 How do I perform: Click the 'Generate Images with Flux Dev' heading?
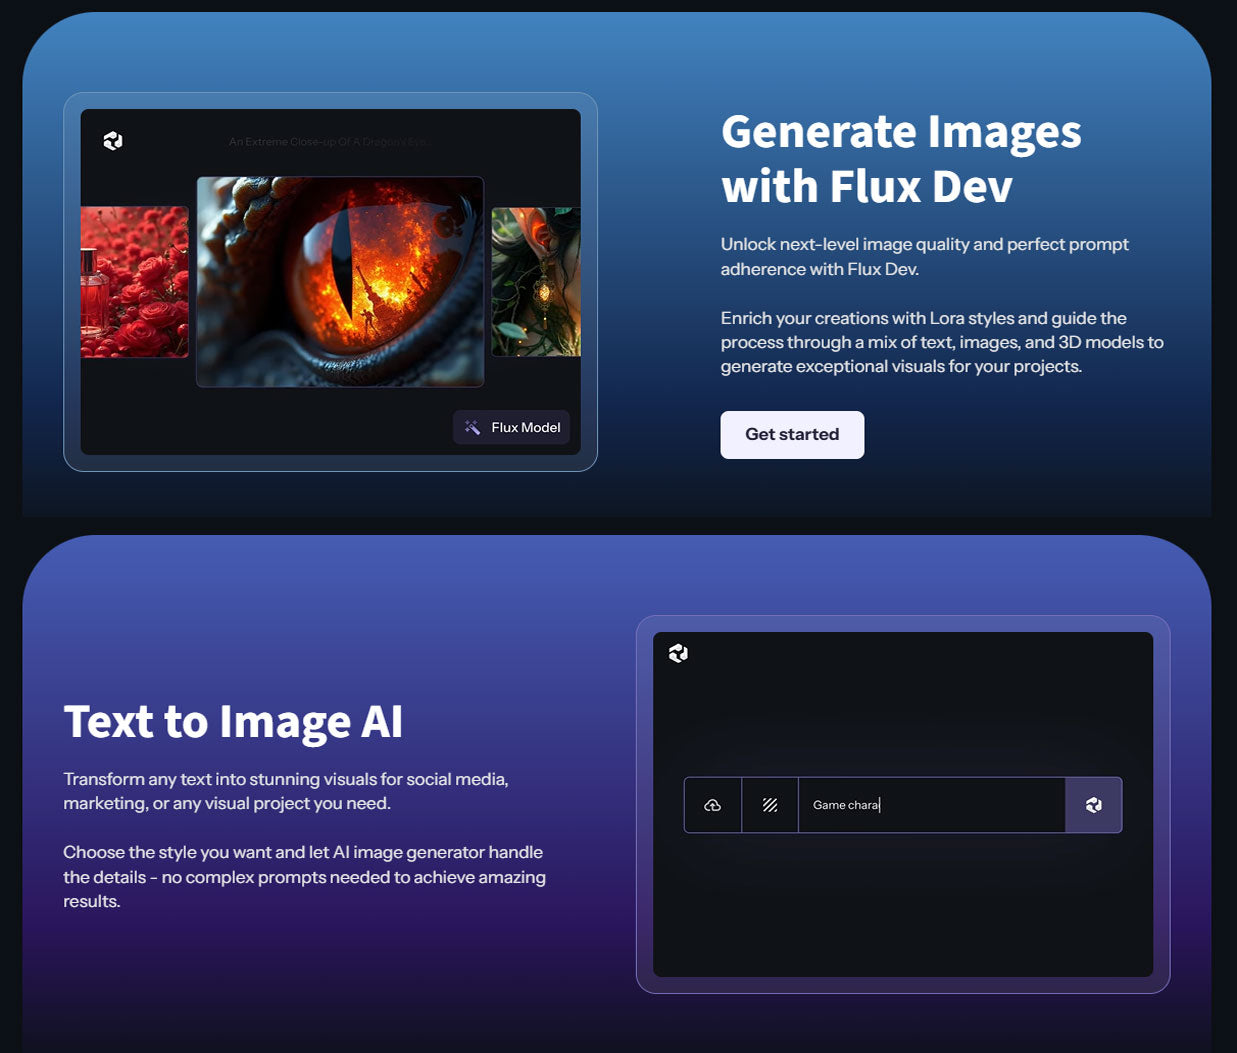coord(900,158)
